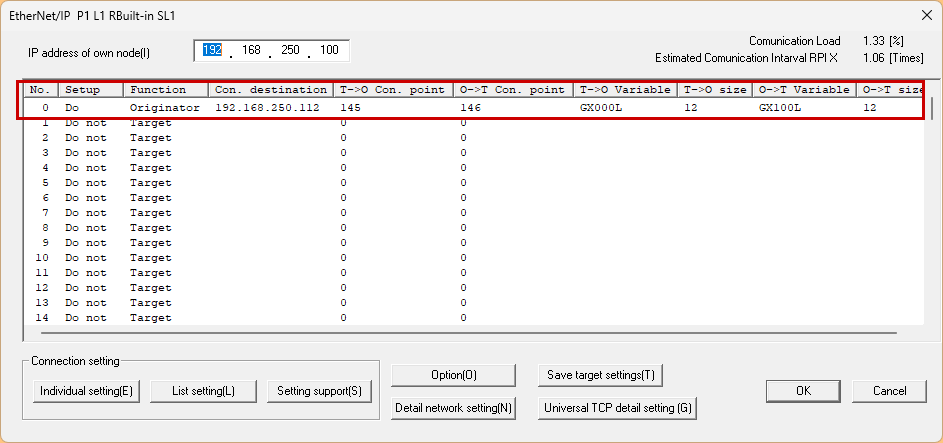943x443 pixels.
Task: Click the IP octet field showing 250
Action: click(290, 50)
